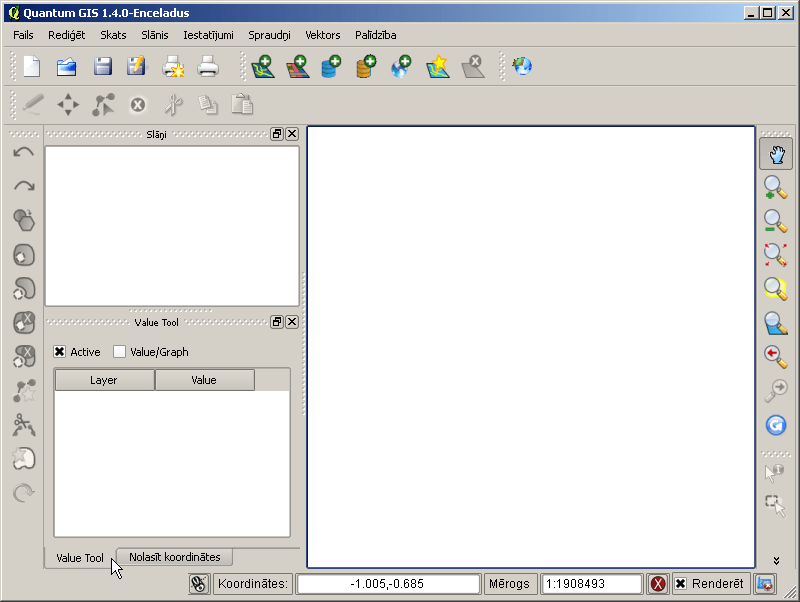
Task: Open the Slānis menu
Action: (155, 35)
